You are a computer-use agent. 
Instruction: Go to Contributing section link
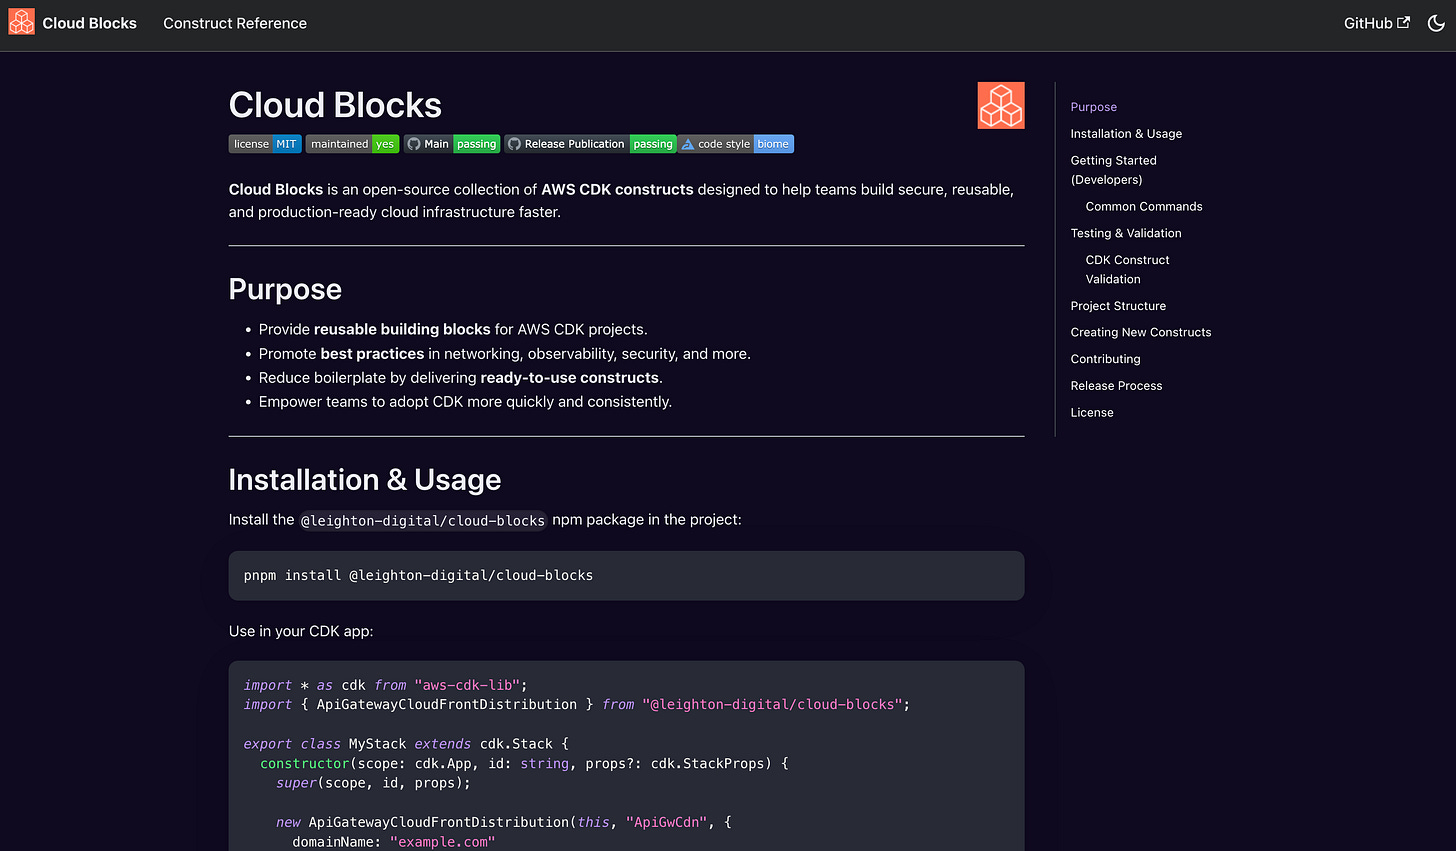coord(1105,359)
